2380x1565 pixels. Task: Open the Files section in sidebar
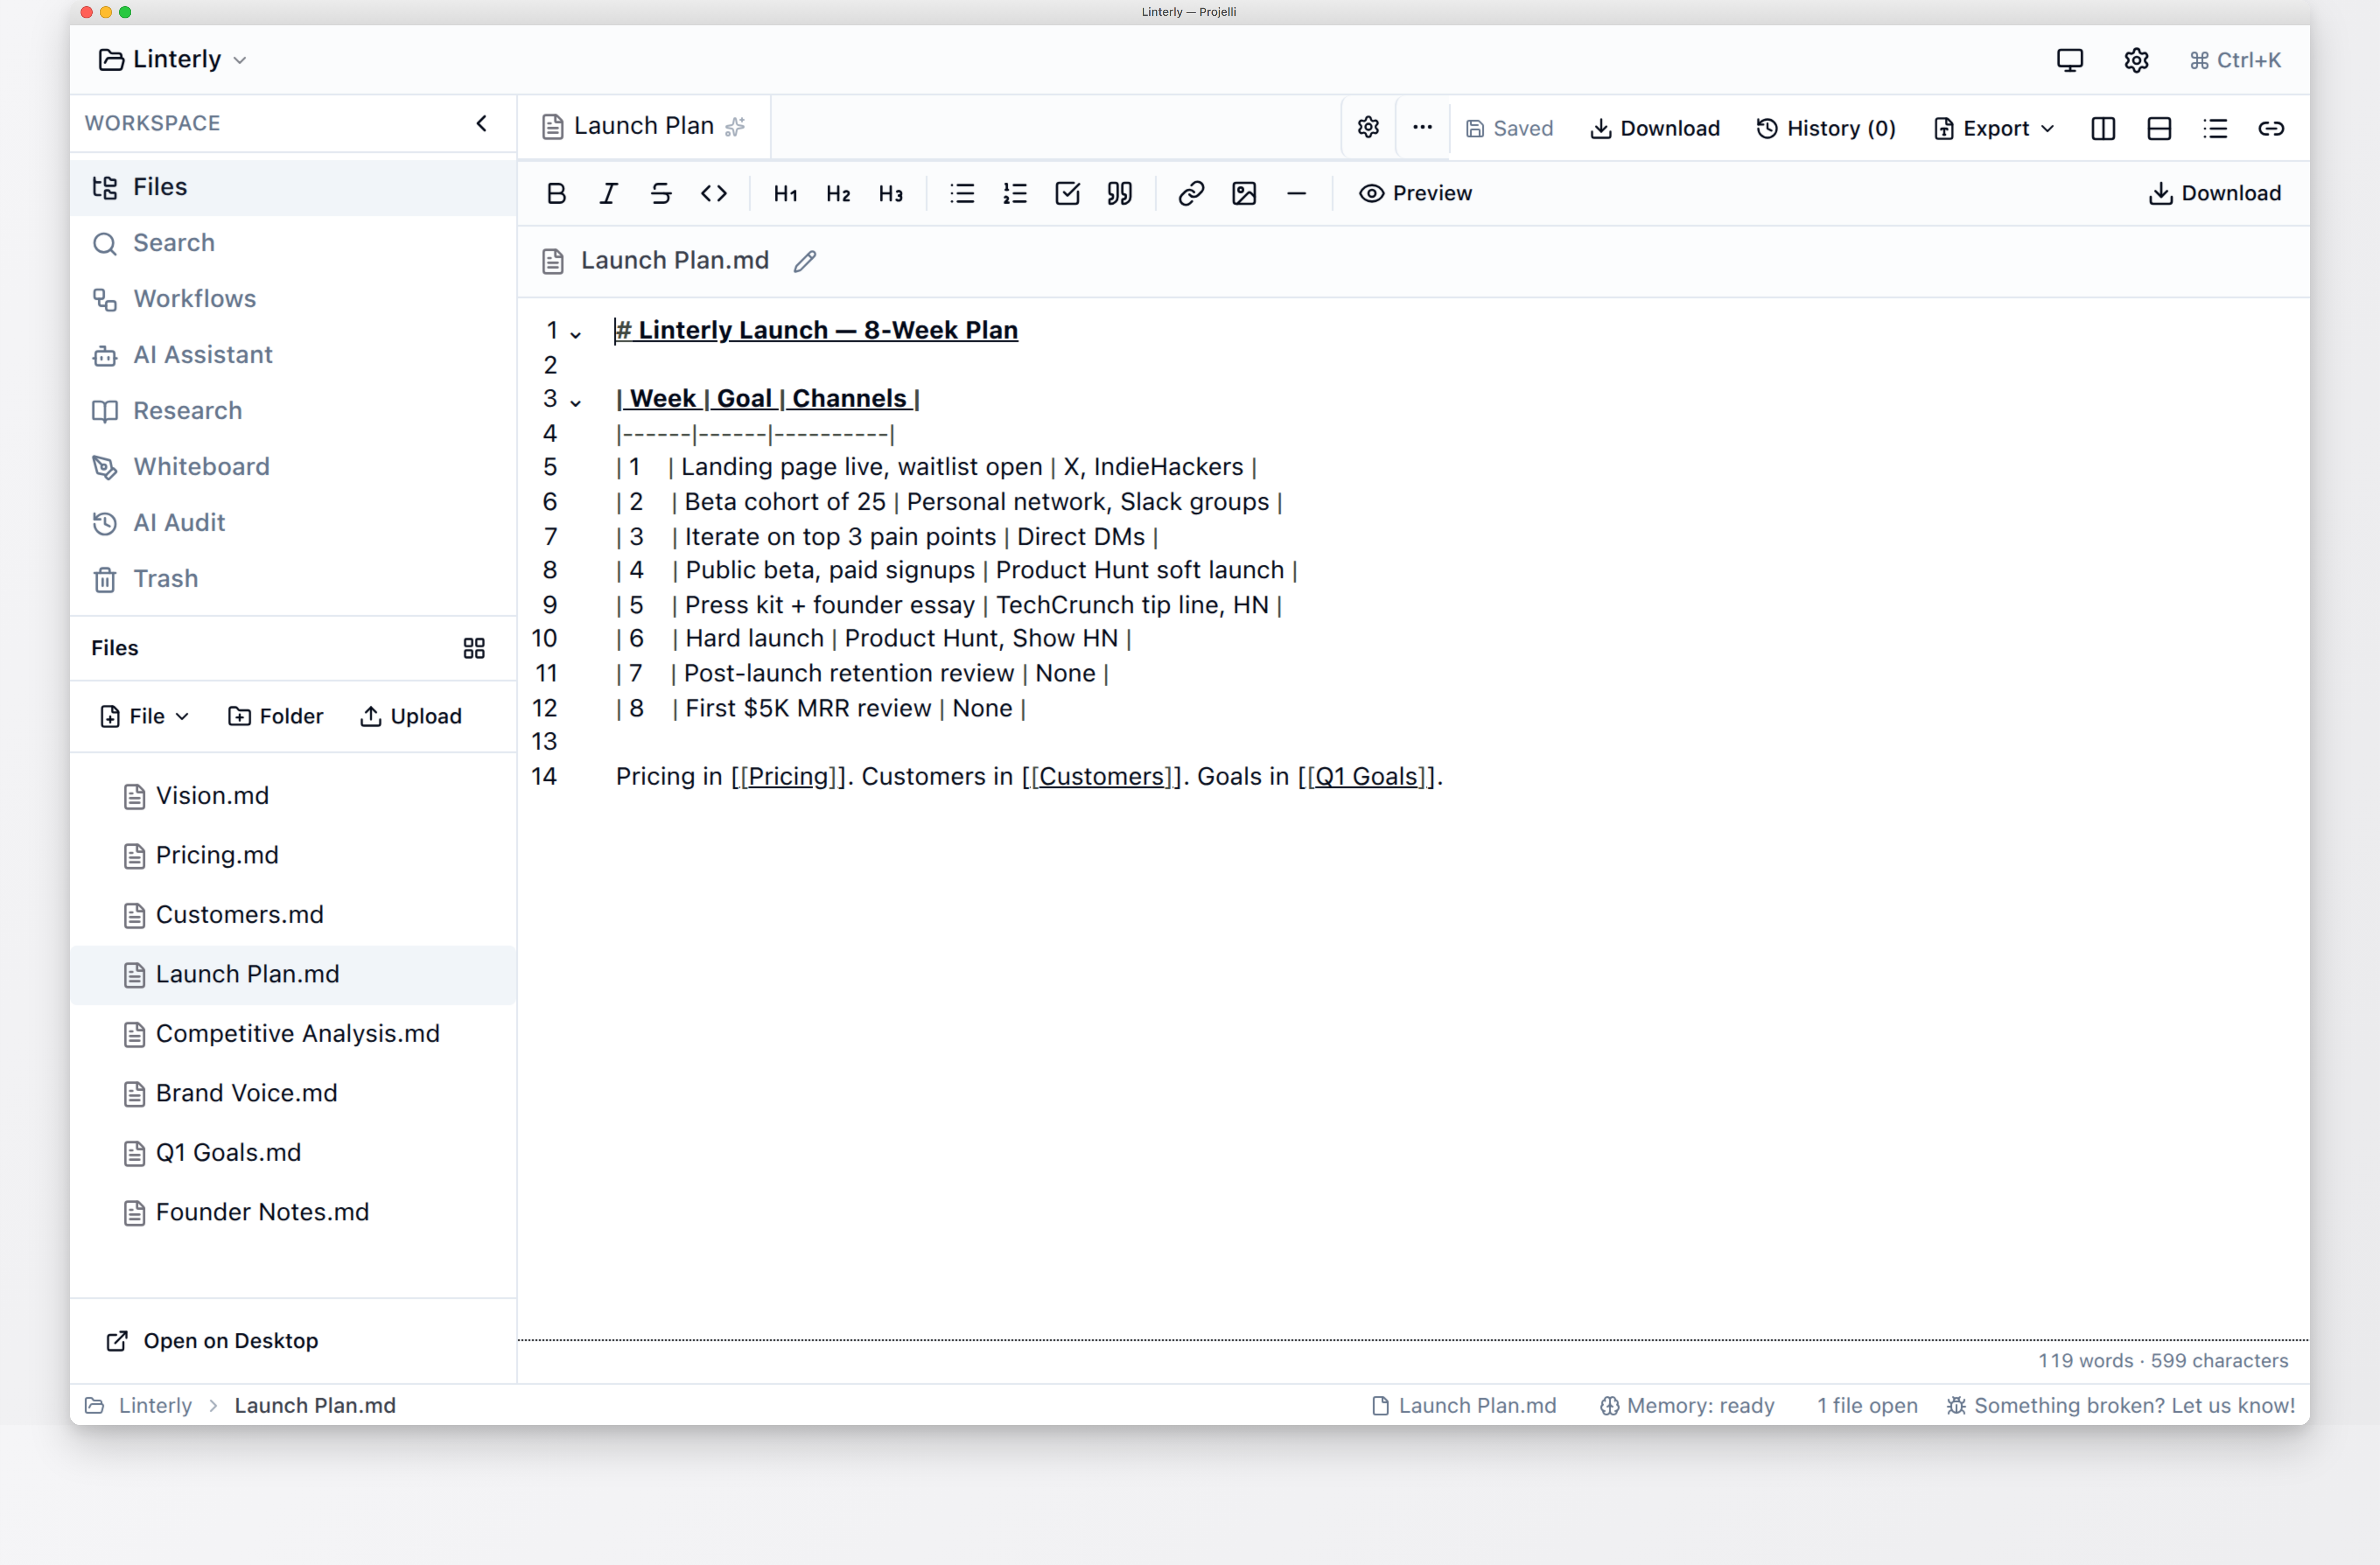[293, 187]
